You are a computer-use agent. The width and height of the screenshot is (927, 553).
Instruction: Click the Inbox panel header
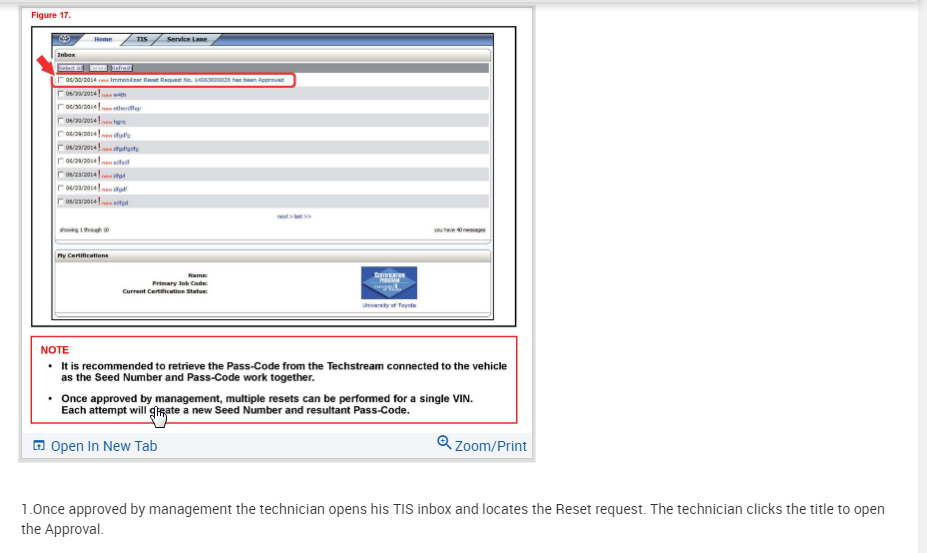coord(273,54)
